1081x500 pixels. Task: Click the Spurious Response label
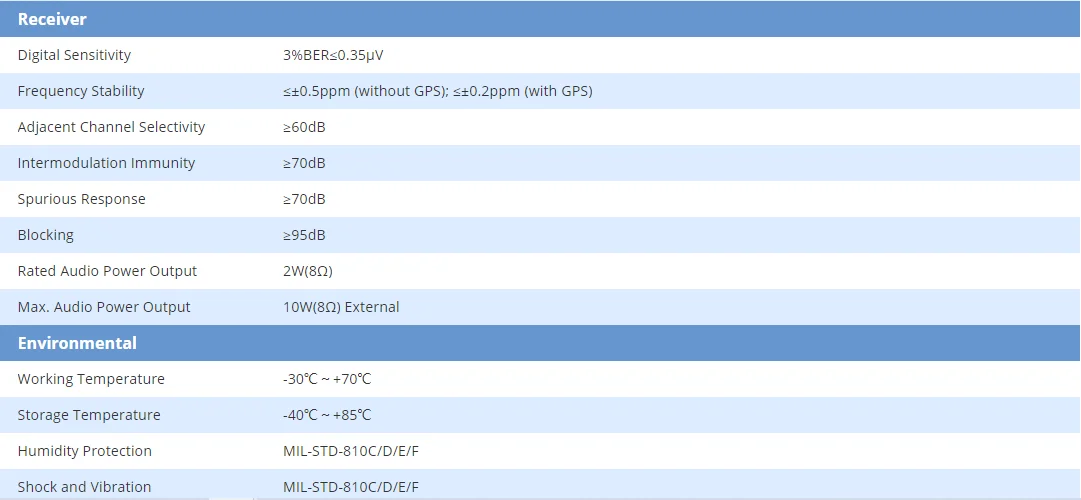[81, 199]
